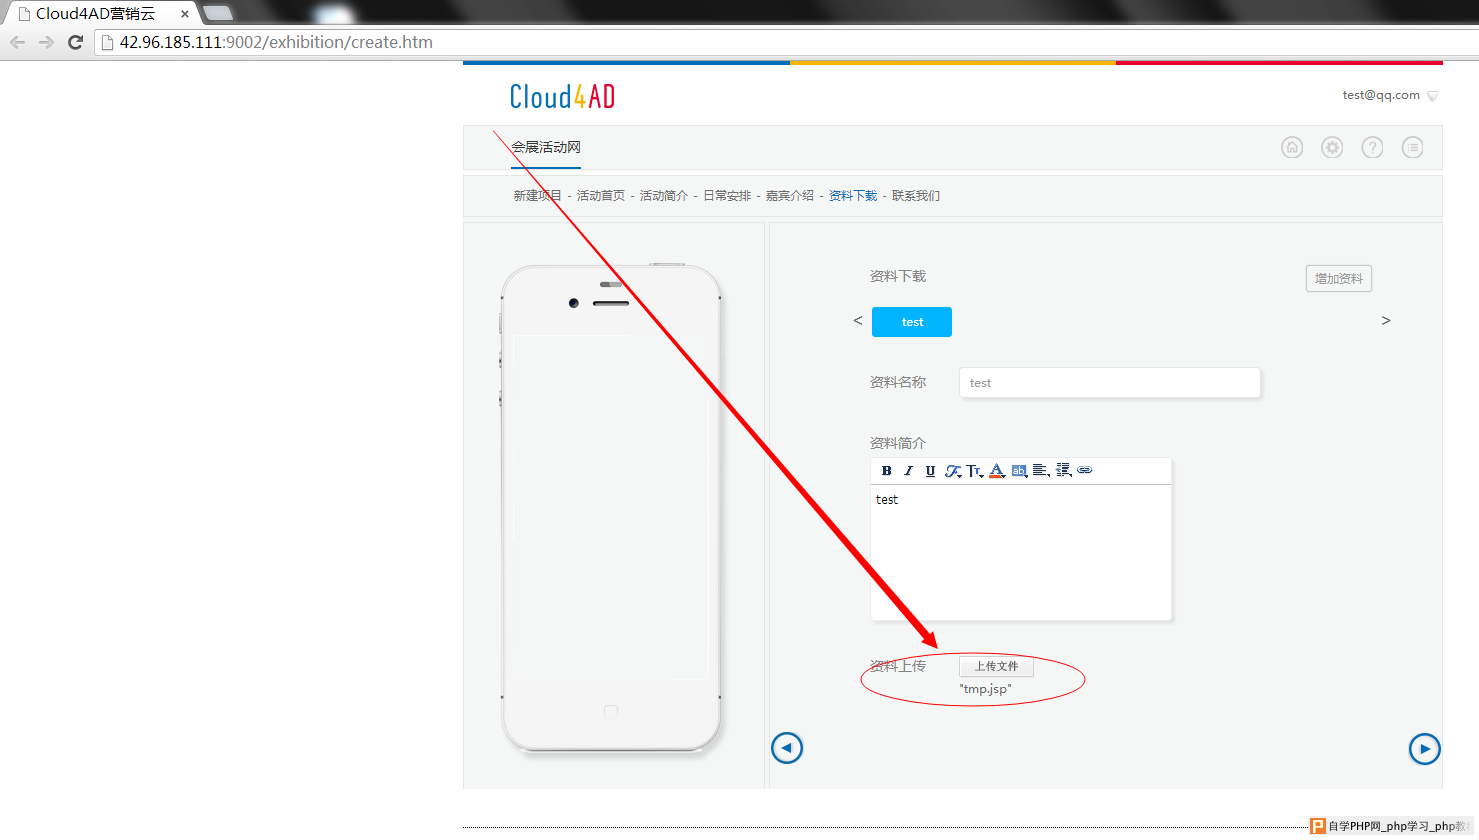
Task: Open the 新建项目 menu item
Action: pos(538,196)
